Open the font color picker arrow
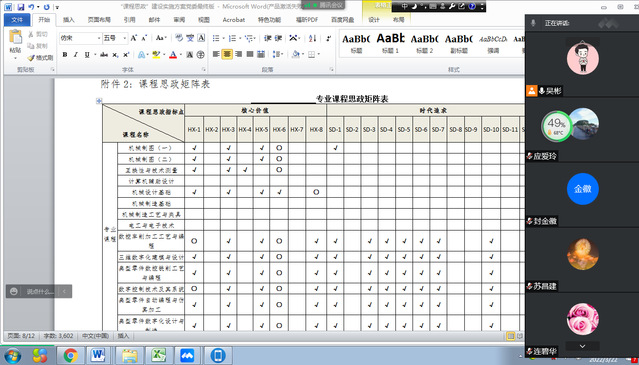The height and width of the screenshot is (365, 639). coord(180,55)
